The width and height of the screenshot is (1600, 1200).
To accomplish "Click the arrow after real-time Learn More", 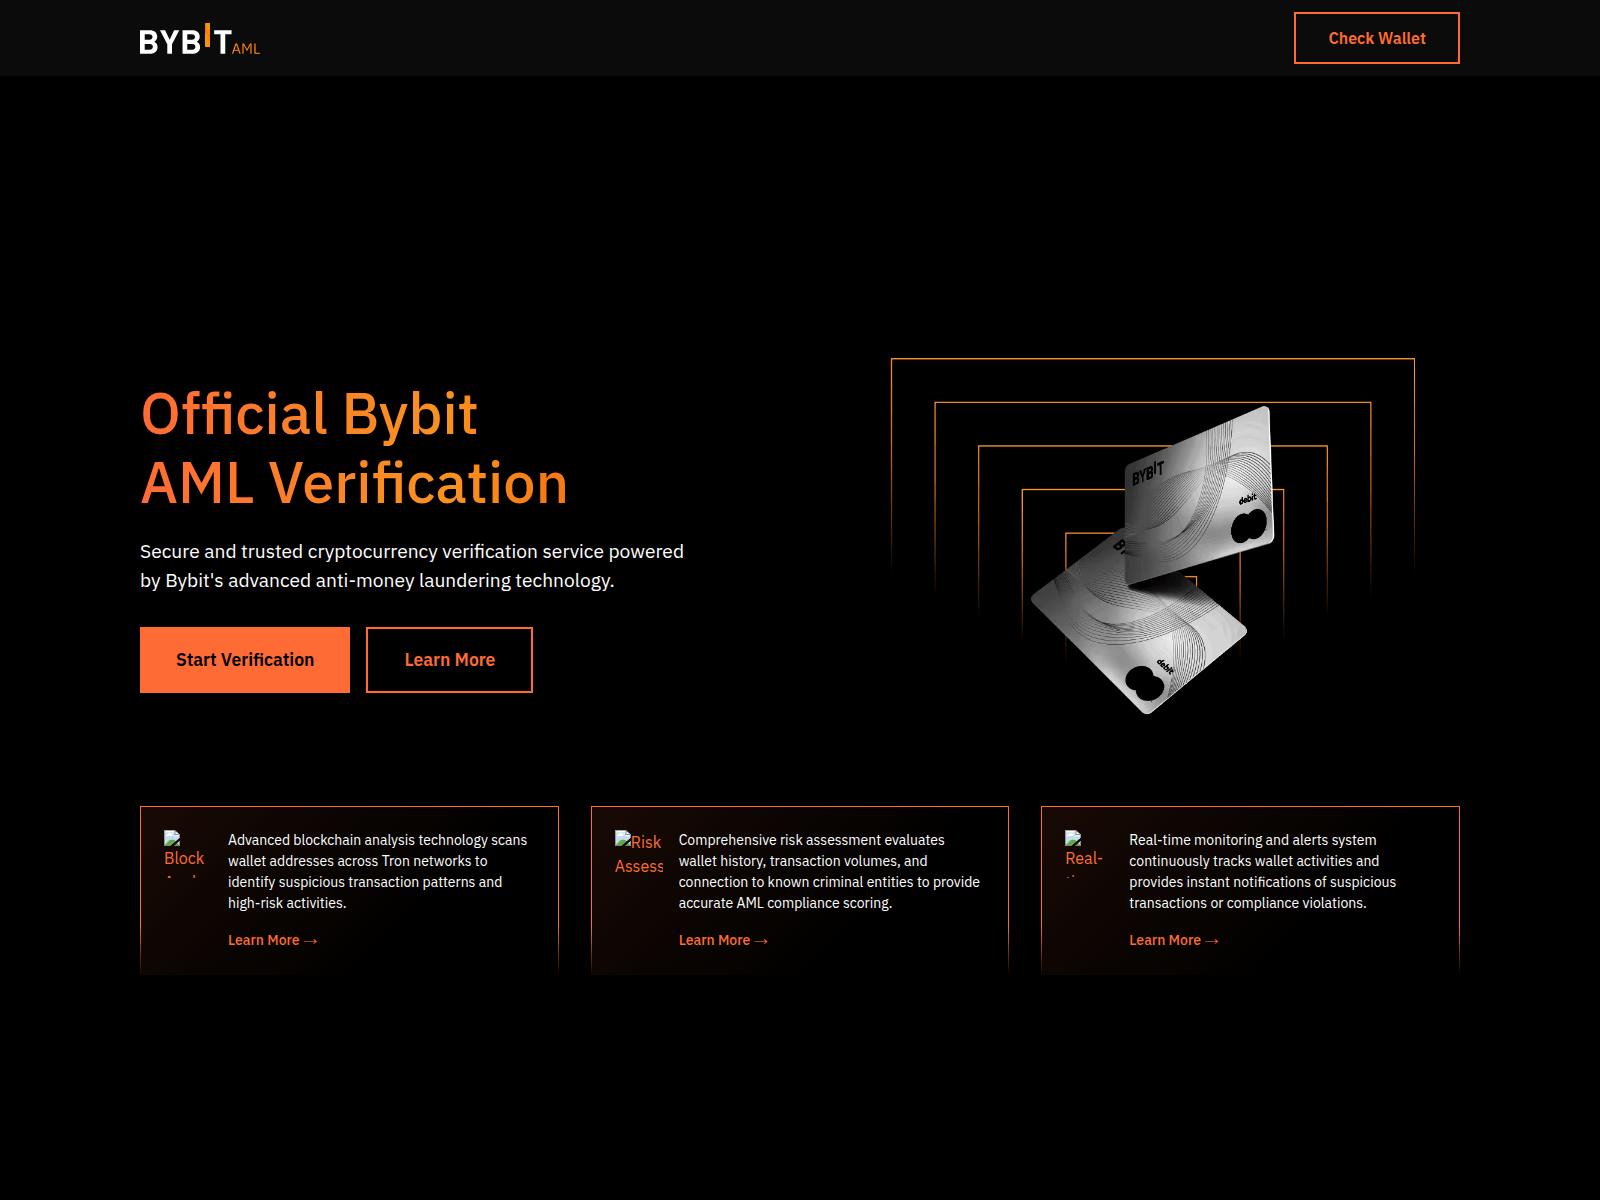I will [1212, 941].
